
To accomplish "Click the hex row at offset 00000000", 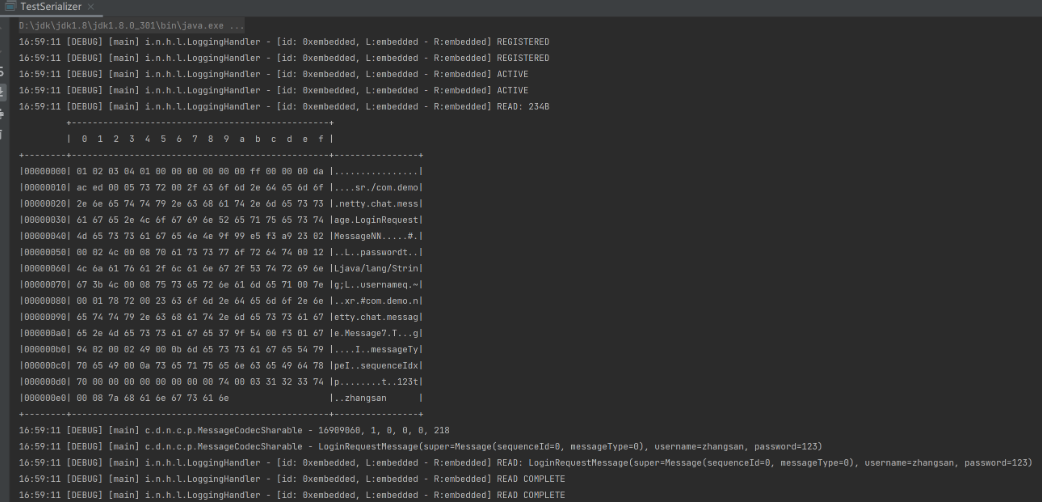I will click(x=220, y=171).
